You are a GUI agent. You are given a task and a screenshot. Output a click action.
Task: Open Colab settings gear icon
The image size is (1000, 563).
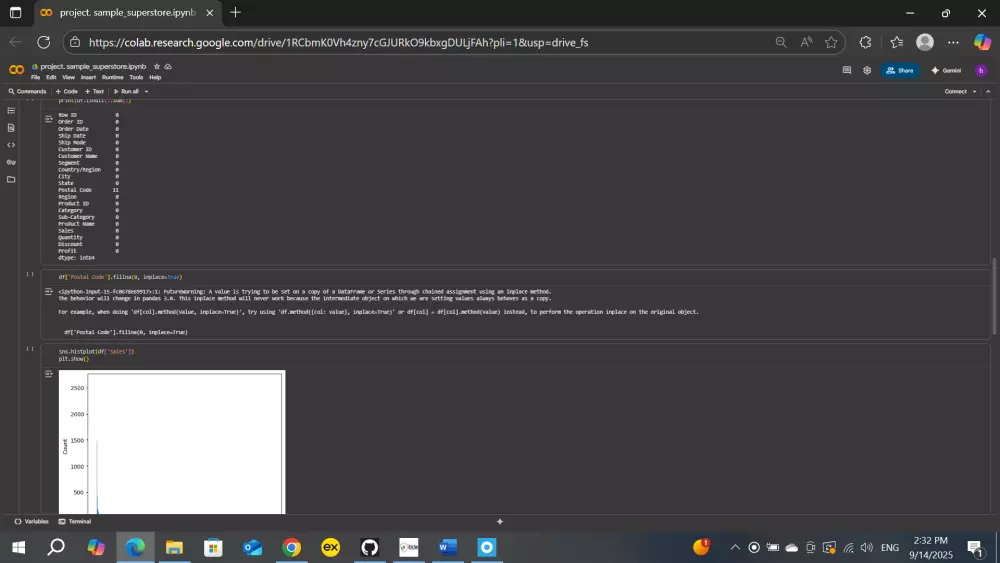coord(867,70)
